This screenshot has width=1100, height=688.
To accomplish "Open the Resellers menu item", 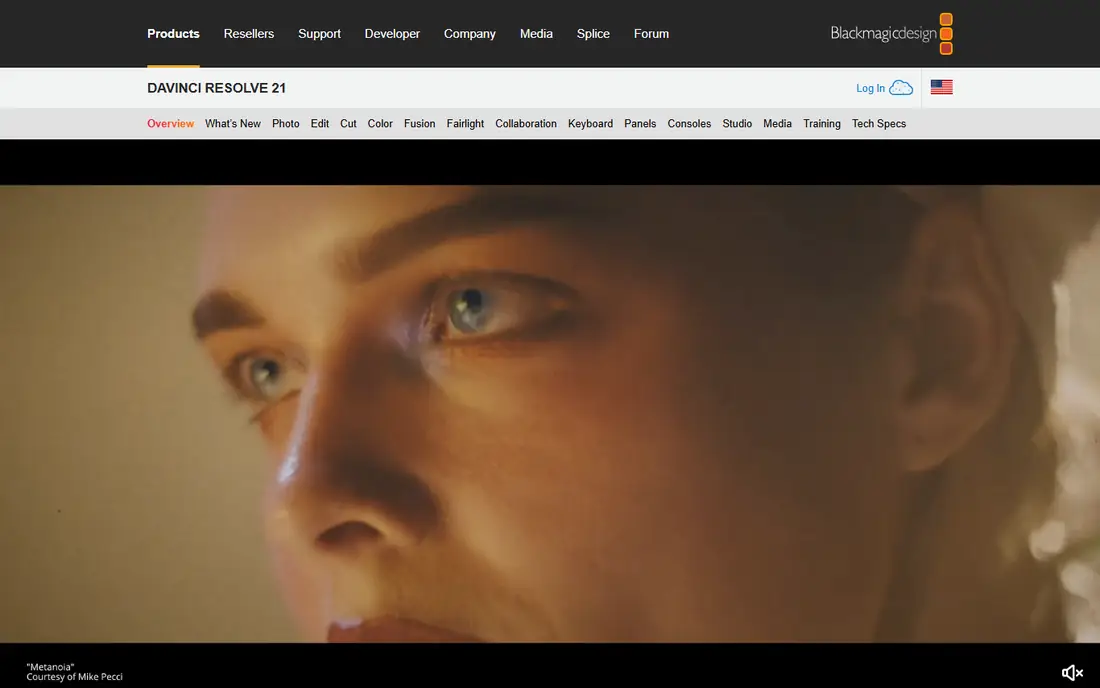I will (x=249, y=34).
